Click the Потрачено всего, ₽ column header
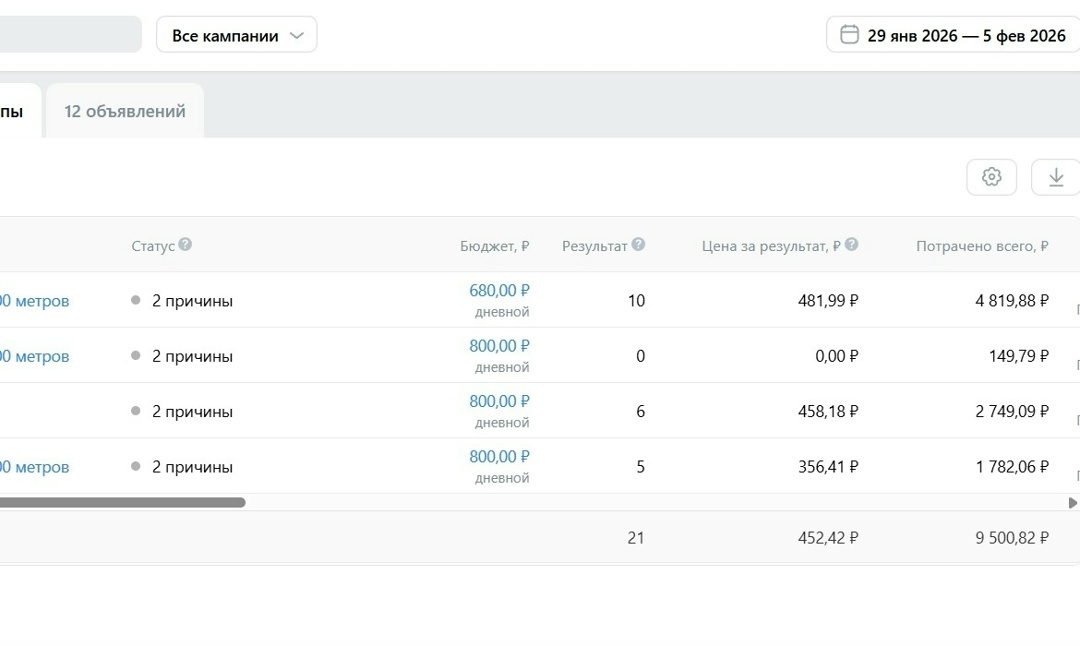 point(982,246)
